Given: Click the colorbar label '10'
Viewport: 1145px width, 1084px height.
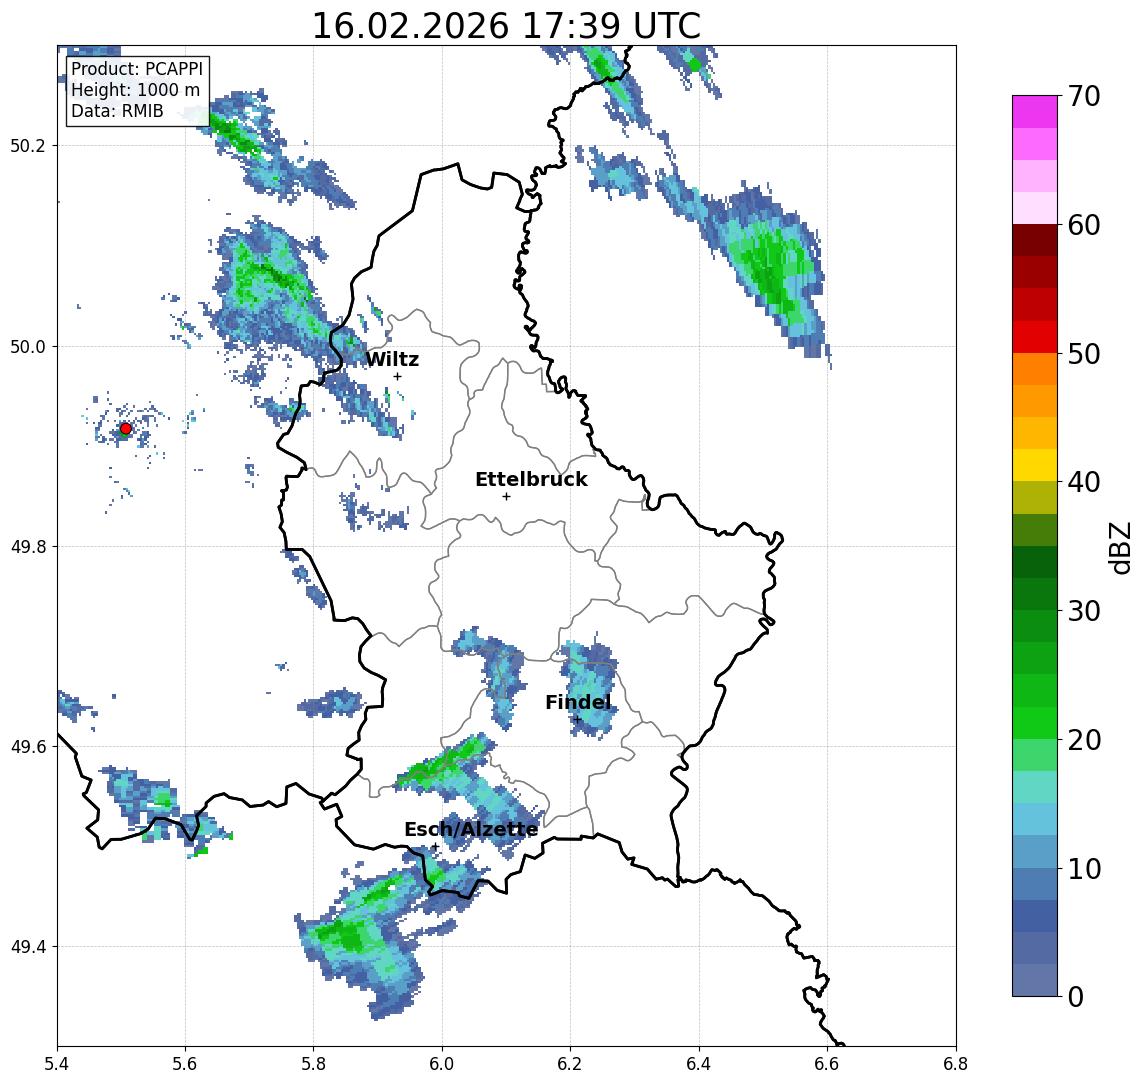Looking at the screenshot, I should coord(1083,868).
